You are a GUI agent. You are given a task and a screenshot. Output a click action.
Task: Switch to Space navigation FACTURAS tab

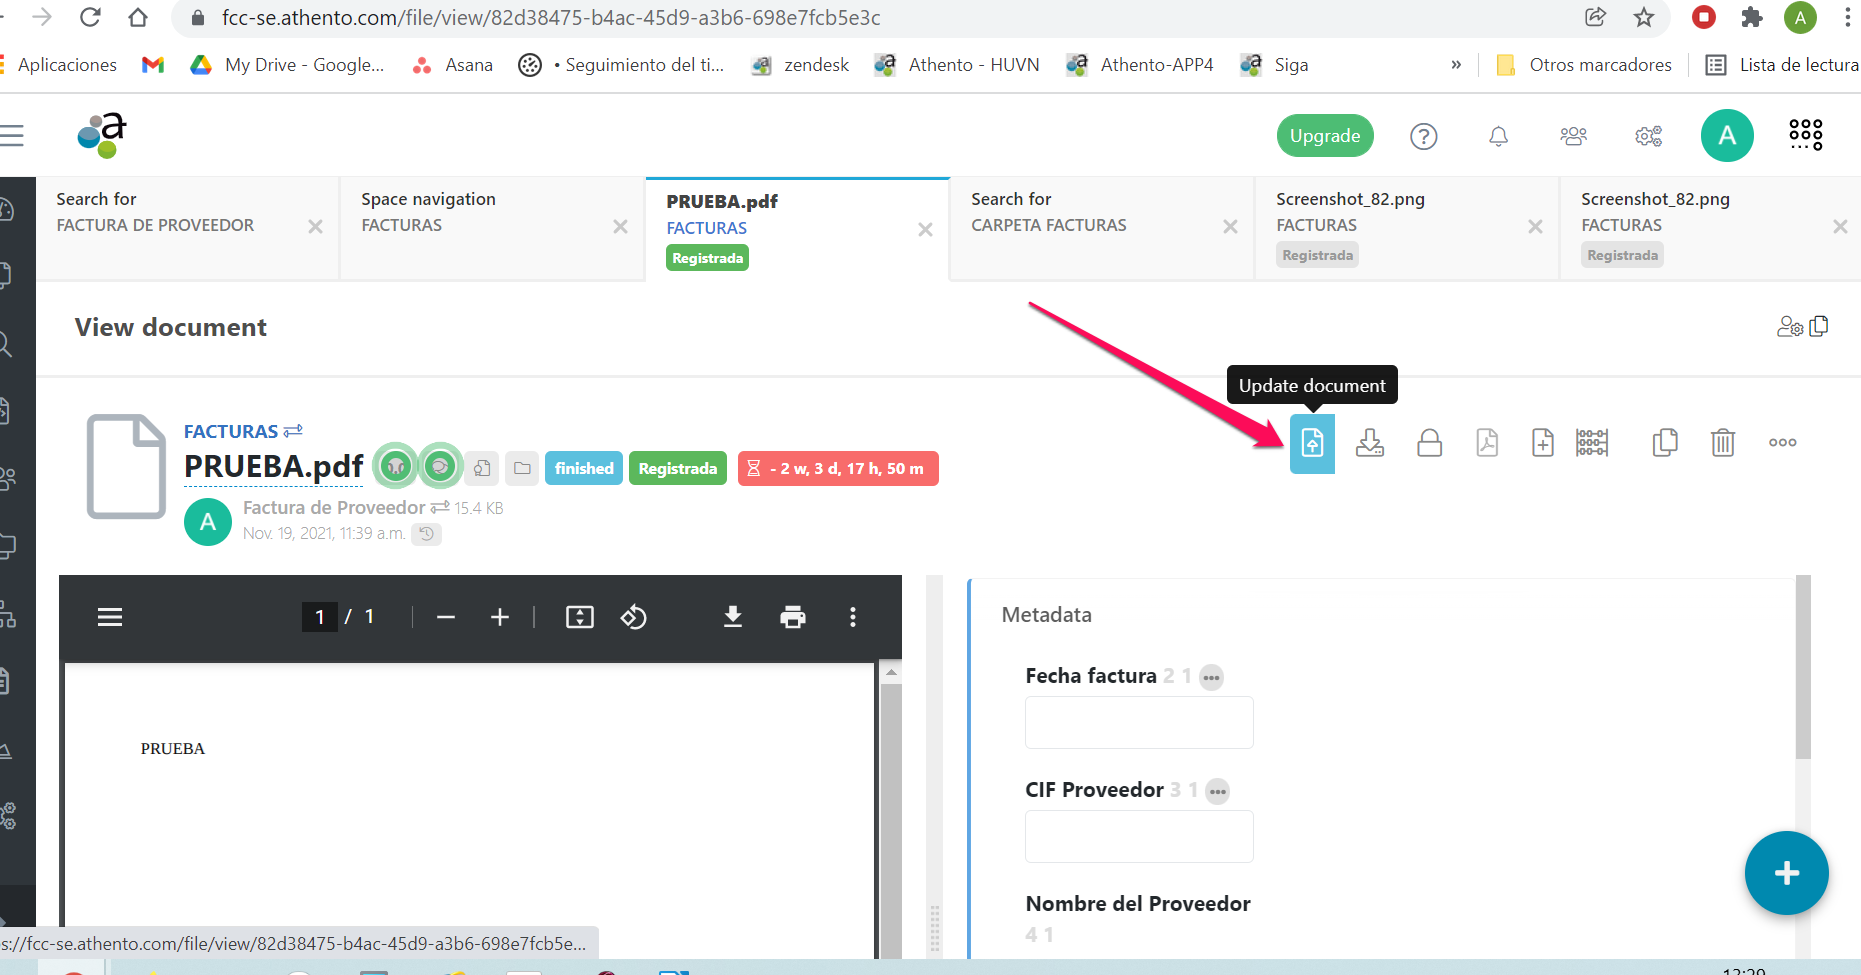[x=480, y=213]
